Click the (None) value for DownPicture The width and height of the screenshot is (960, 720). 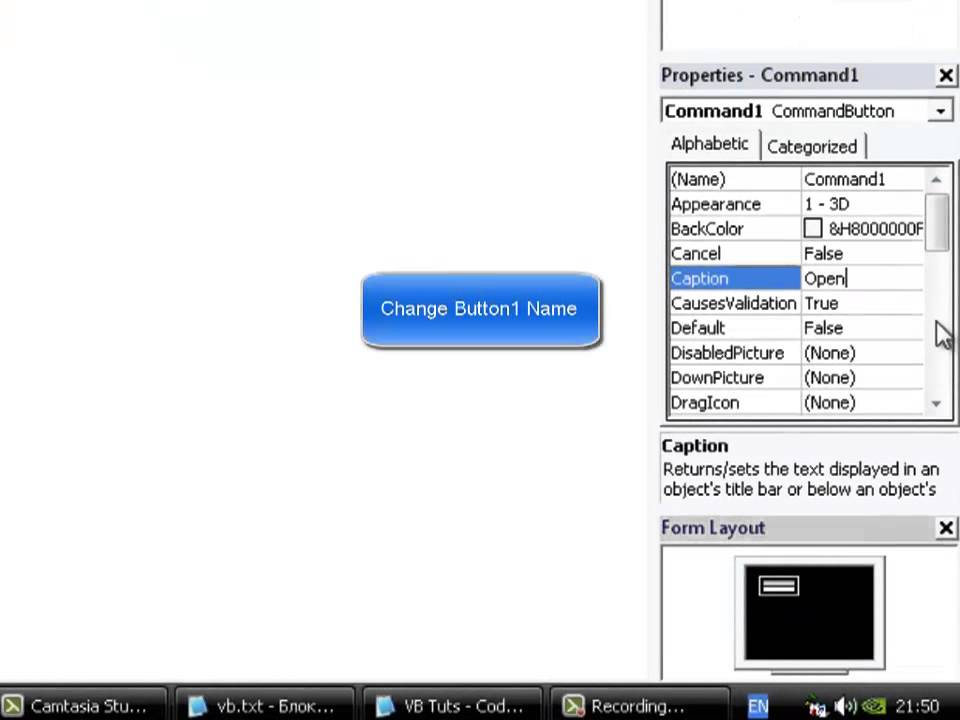tap(861, 378)
